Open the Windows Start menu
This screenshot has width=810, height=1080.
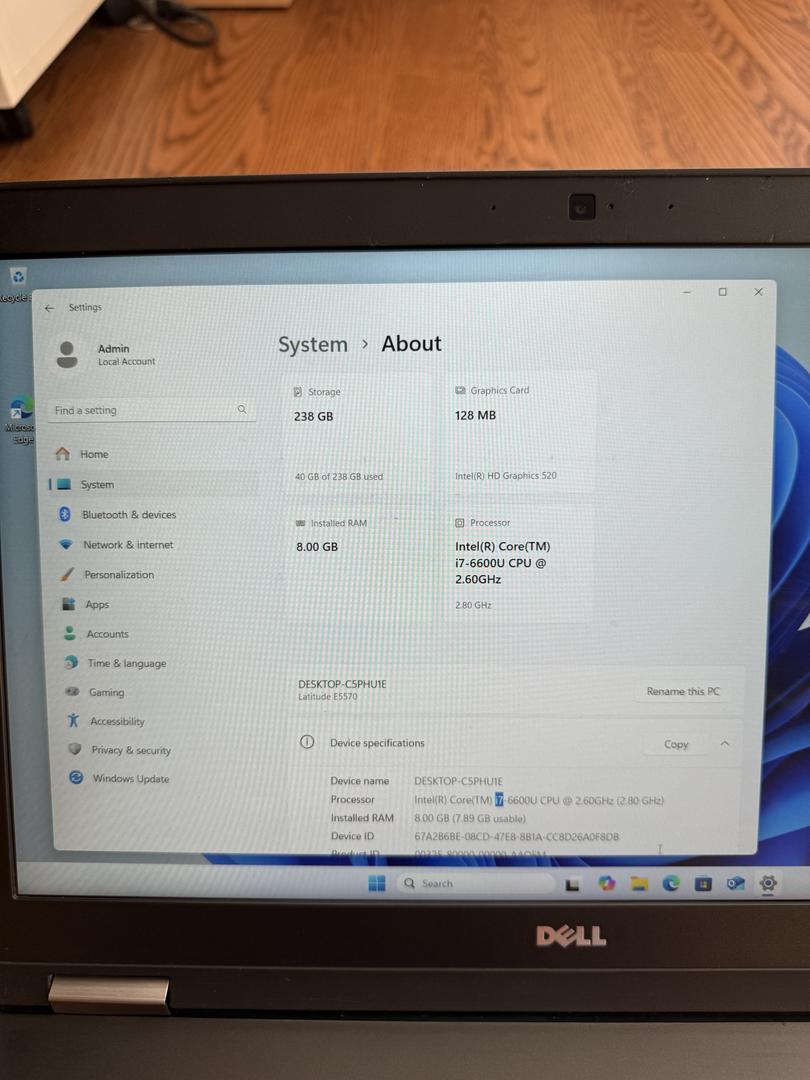377,883
